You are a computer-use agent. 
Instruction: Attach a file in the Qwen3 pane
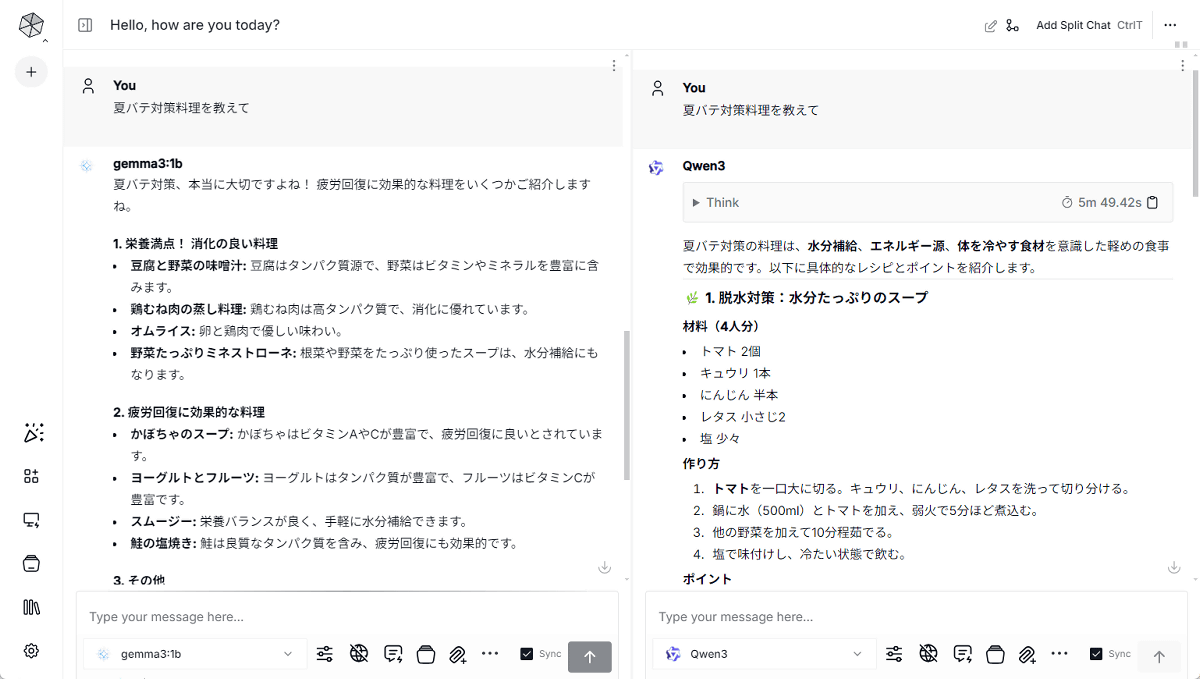[x=1026, y=654]
